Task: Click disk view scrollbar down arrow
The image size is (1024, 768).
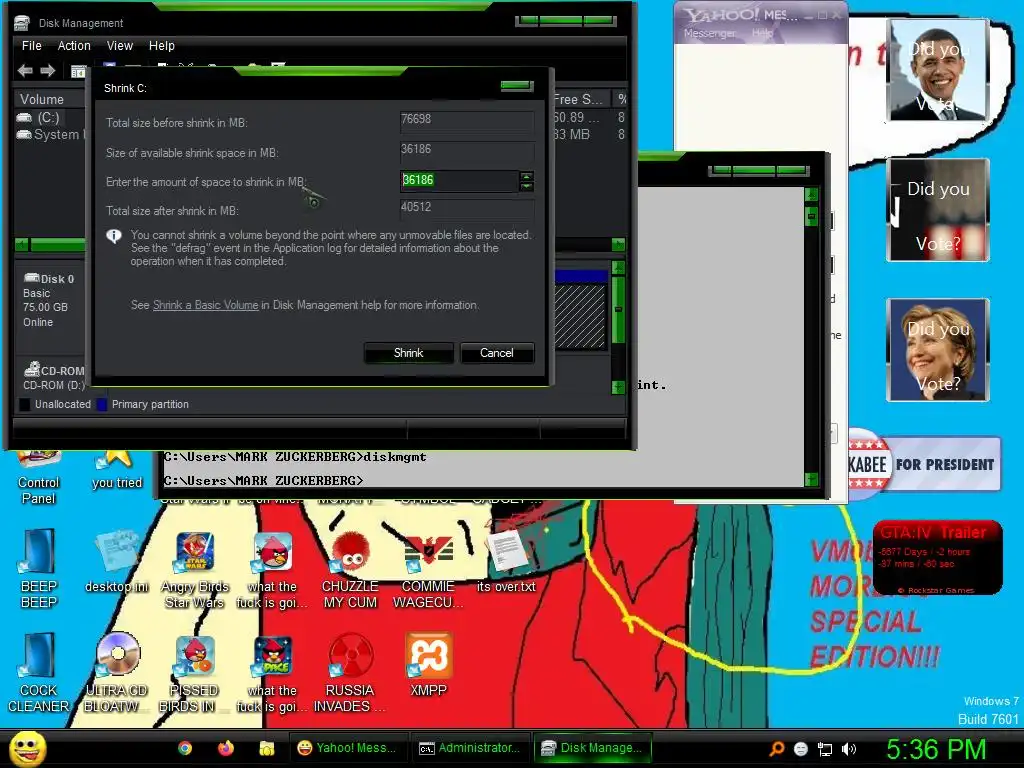Action: point(618,387)
